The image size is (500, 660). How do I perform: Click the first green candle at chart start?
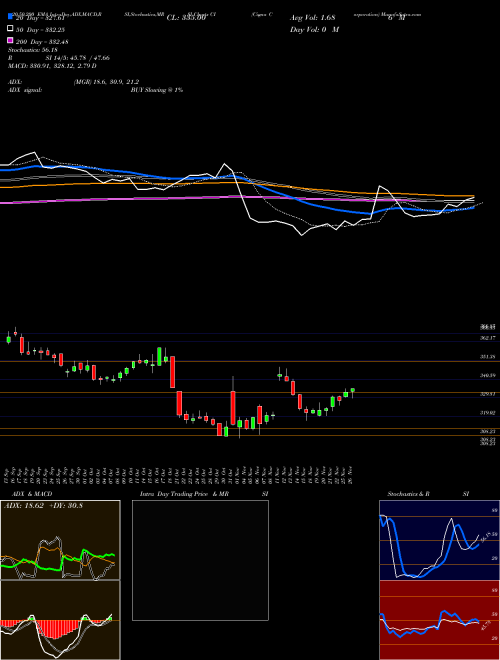[8, 339]
